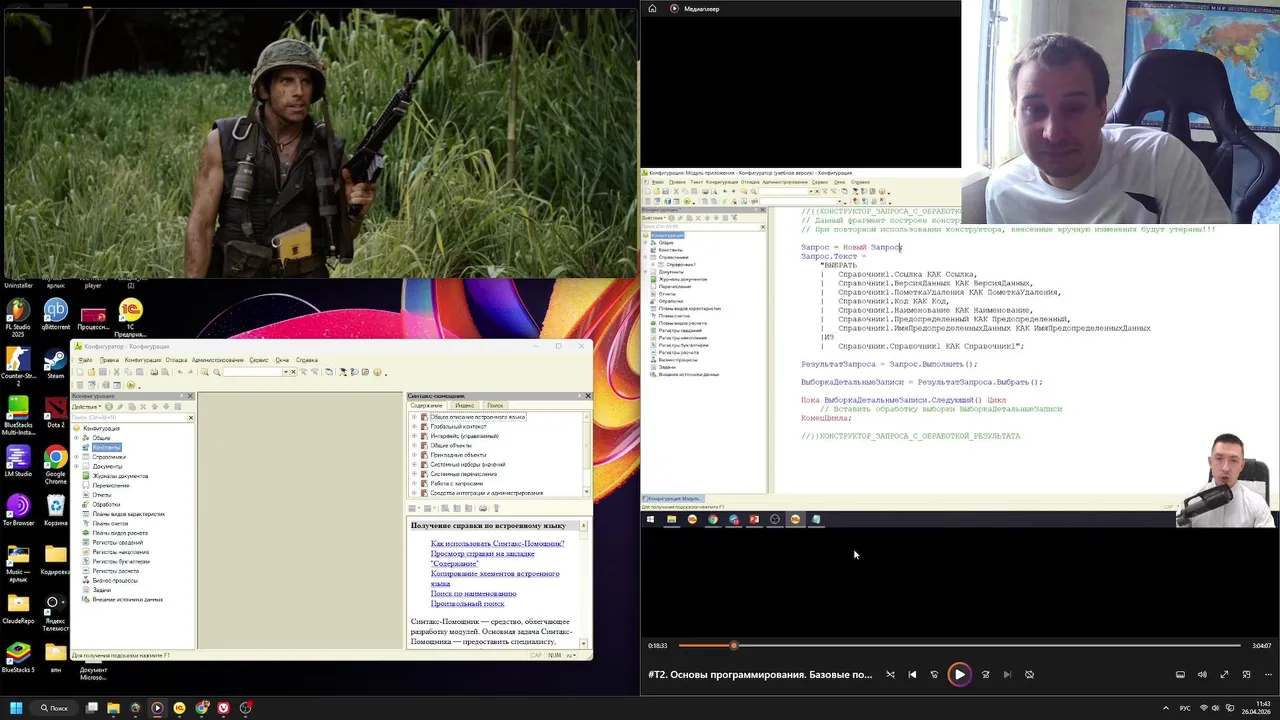Switch to Индекс tab in Синтакс-помощник
The height and width of the screenshot is (720, 1280).
(464, 405)
